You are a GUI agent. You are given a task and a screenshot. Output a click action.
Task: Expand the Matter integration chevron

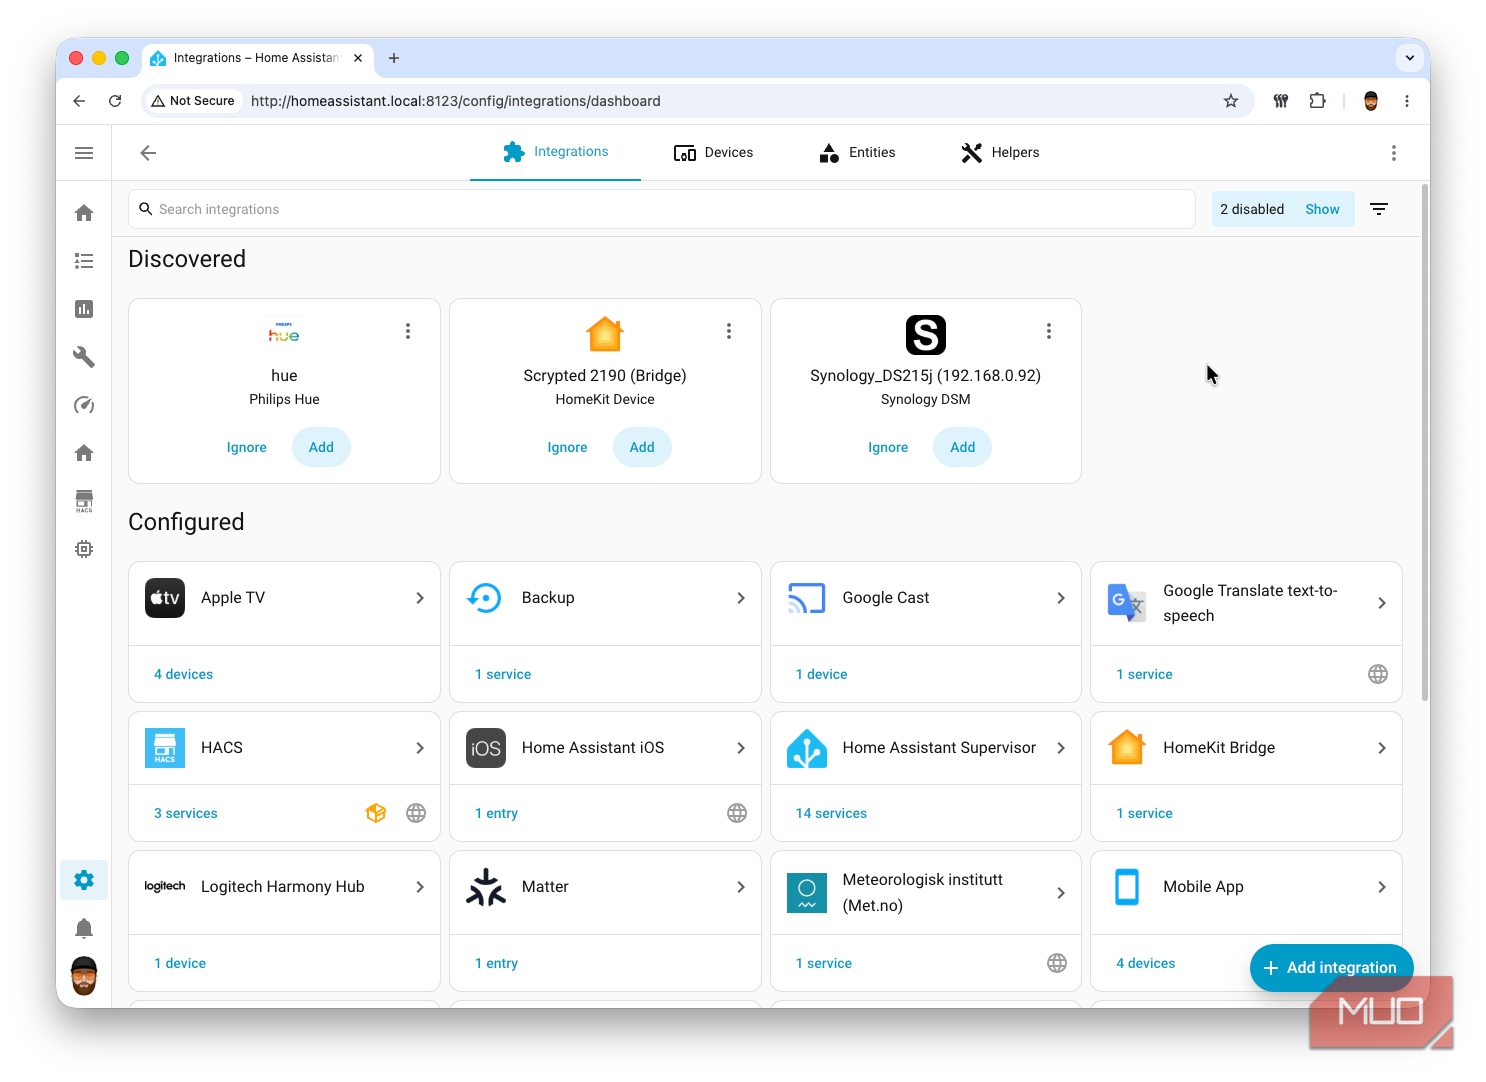[x=741, y=887]
